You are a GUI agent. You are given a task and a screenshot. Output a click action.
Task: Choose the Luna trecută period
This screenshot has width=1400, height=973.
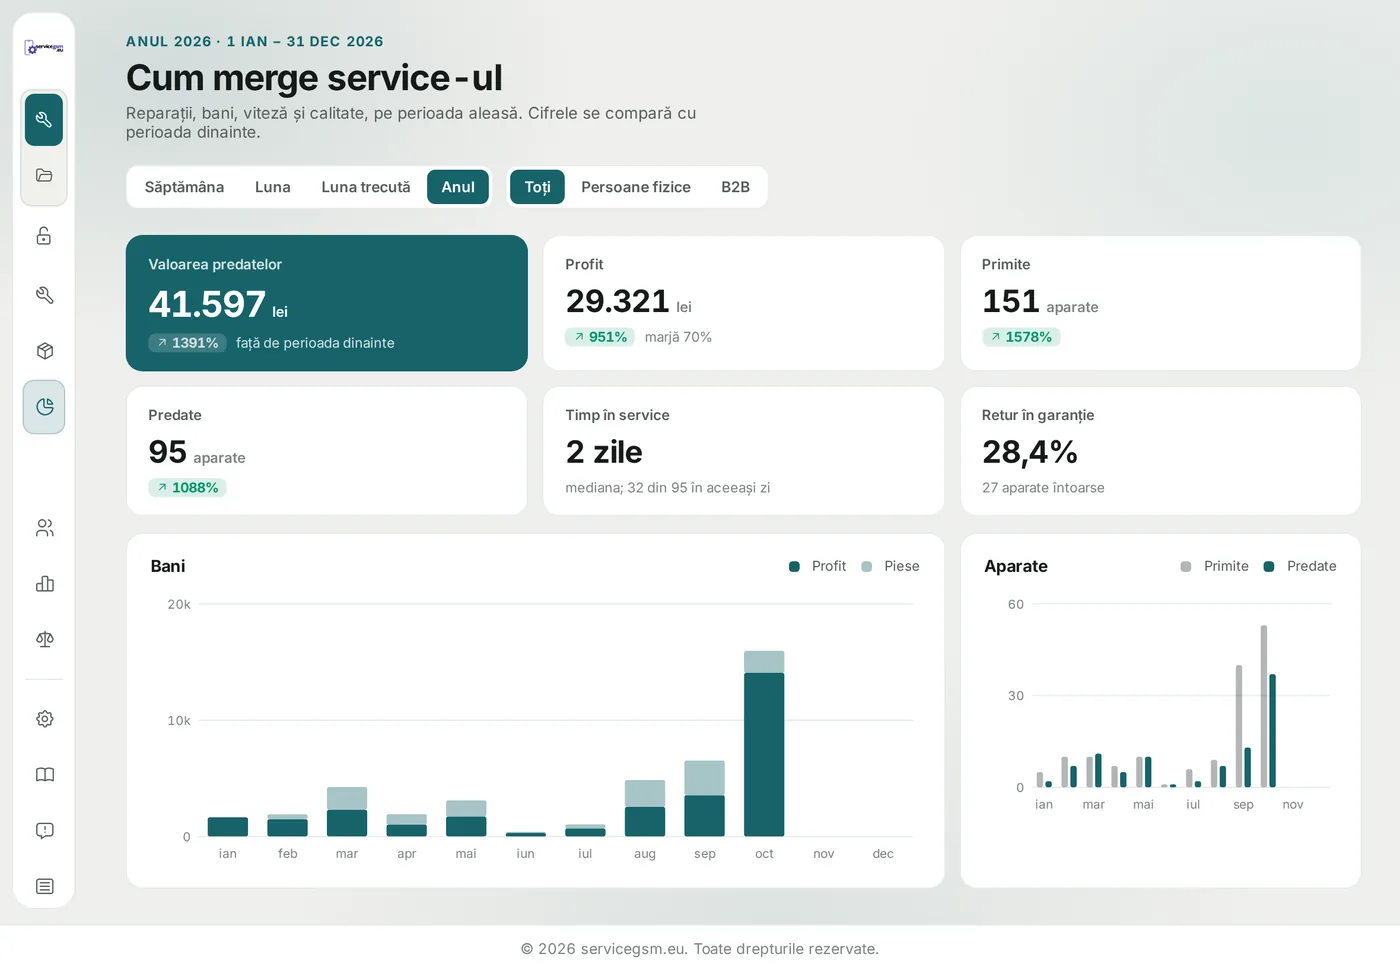(x=366, y=187)
